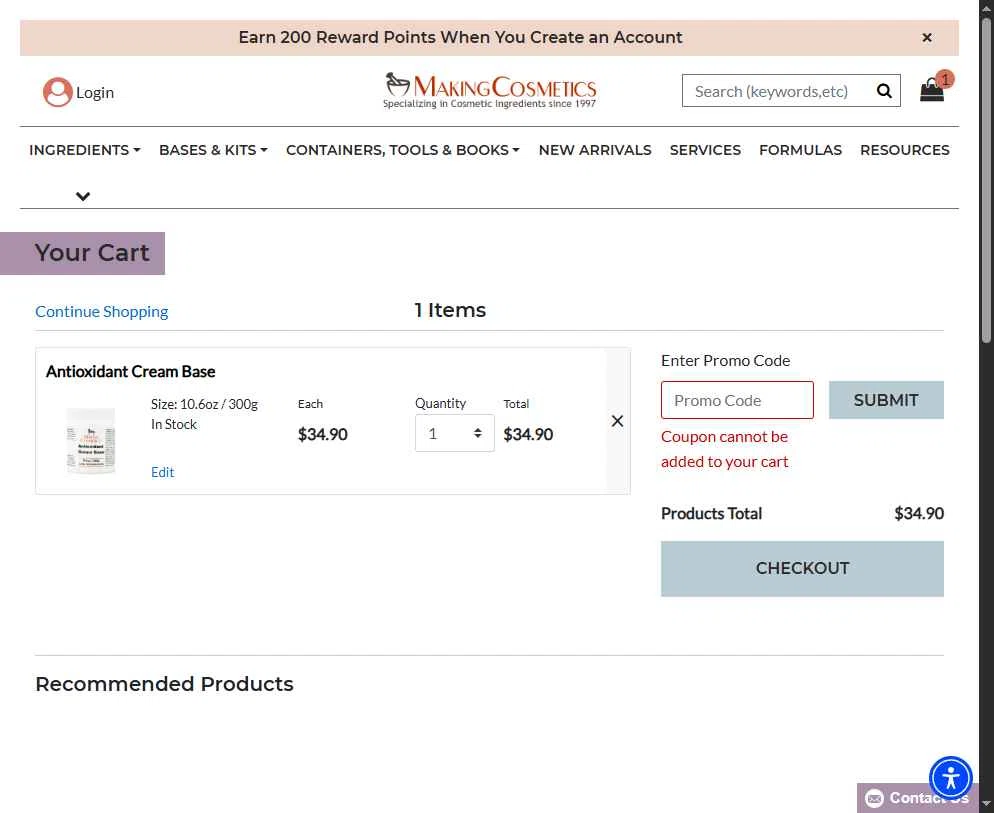Open Antioxidant Cream Base product title
Image resolution: width=994 pixels, height=813 pixels.
point(131,372)
